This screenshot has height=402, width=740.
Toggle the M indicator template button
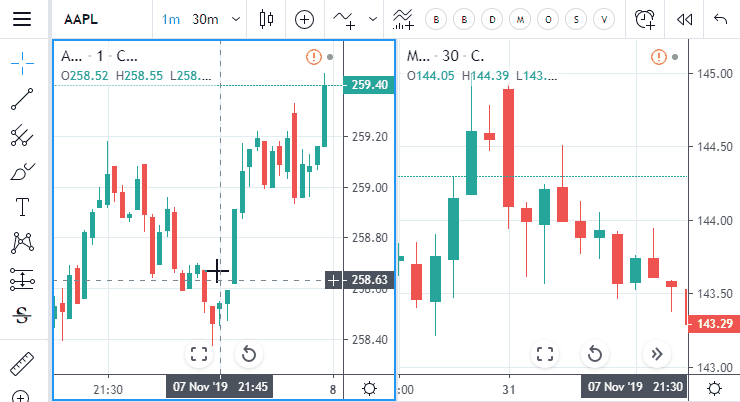click(x=520, y=19)
